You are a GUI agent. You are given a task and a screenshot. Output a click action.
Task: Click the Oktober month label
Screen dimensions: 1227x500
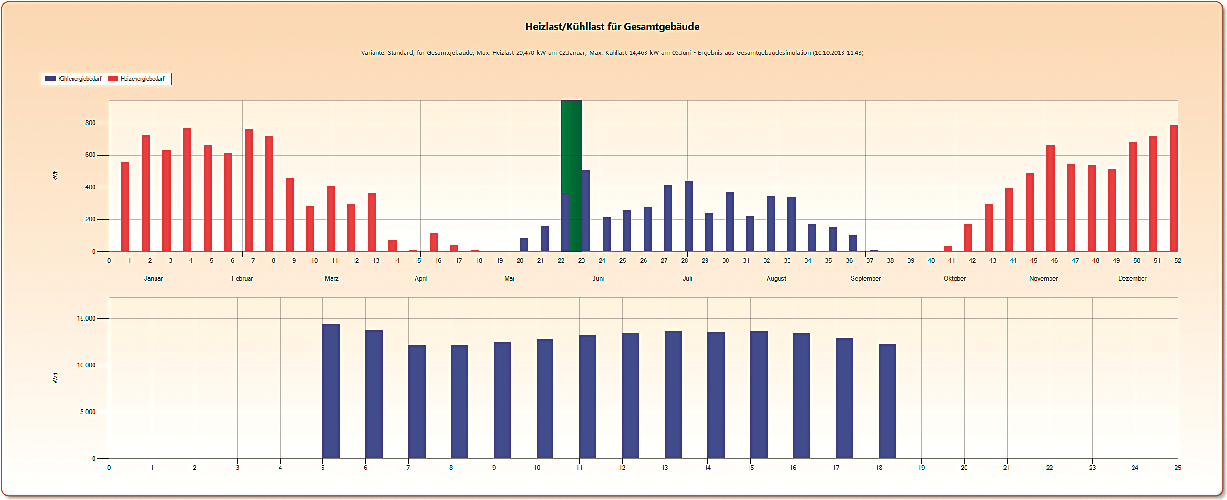coord(955,278)
